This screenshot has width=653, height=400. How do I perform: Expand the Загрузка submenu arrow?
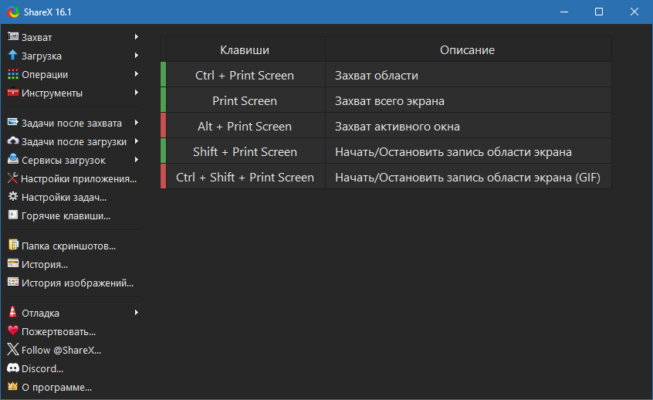pos(136,55)
